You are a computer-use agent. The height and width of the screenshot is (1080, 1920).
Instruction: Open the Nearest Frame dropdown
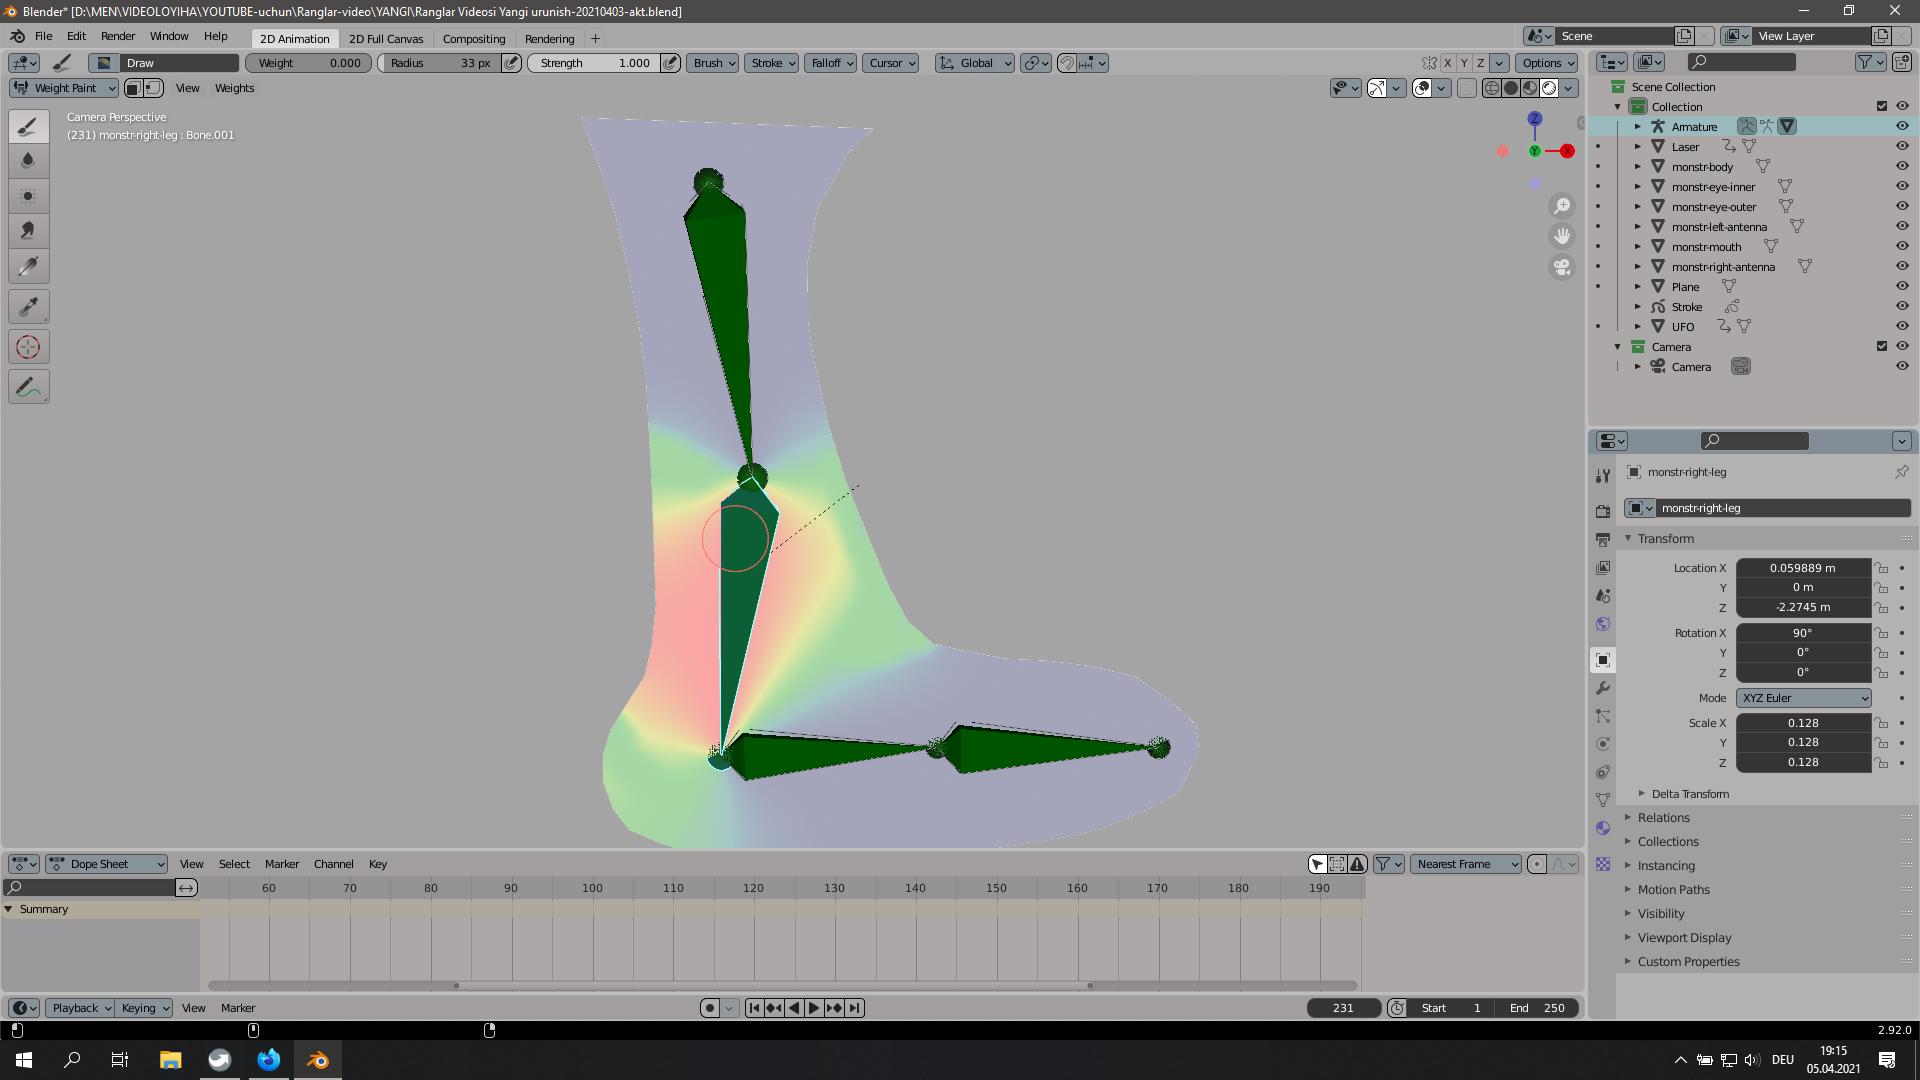[1466, 864]
